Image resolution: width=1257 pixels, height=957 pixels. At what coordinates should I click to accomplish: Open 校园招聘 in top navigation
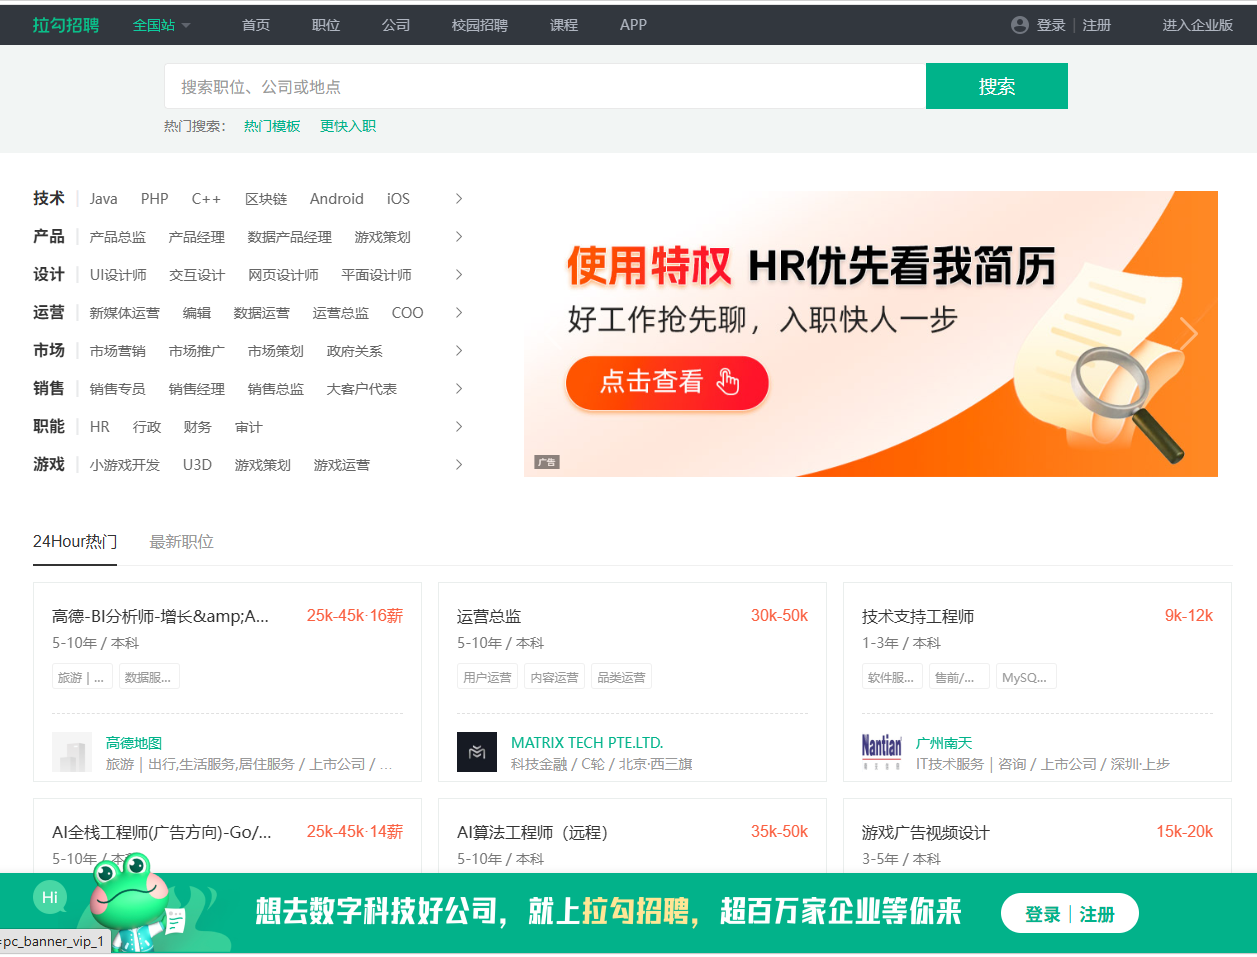(480, 25)
